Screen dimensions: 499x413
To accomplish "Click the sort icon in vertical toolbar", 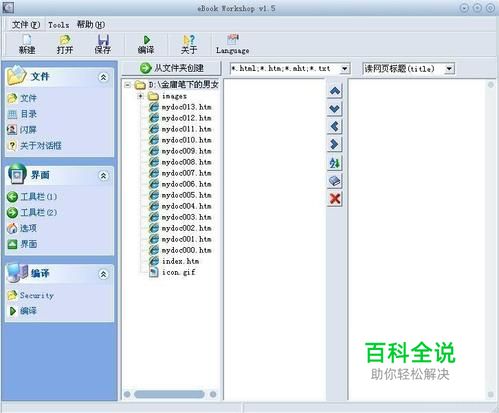I will coord(335,163).
